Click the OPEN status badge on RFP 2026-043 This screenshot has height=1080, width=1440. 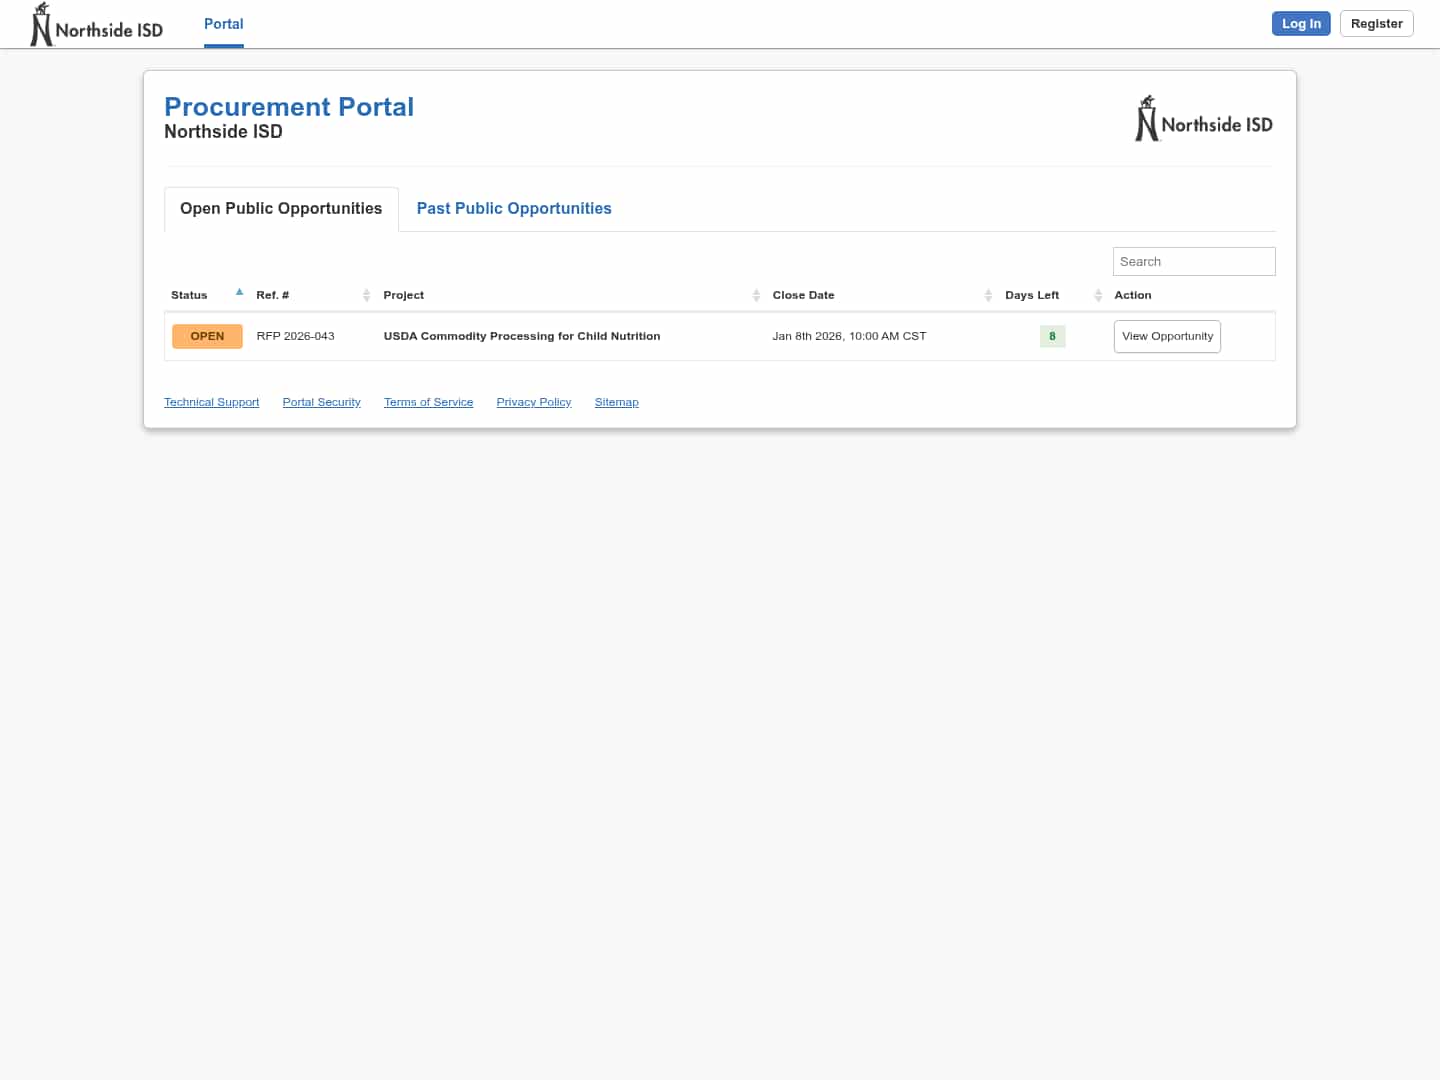pyautogui.click(x=207, y=336)
